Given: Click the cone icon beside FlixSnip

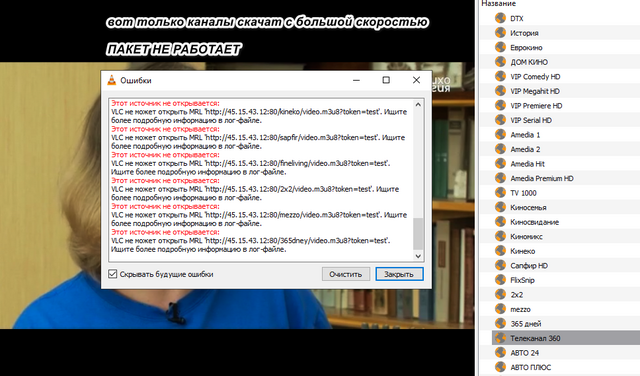Looking at the screenshot, I should coord(500,280).
